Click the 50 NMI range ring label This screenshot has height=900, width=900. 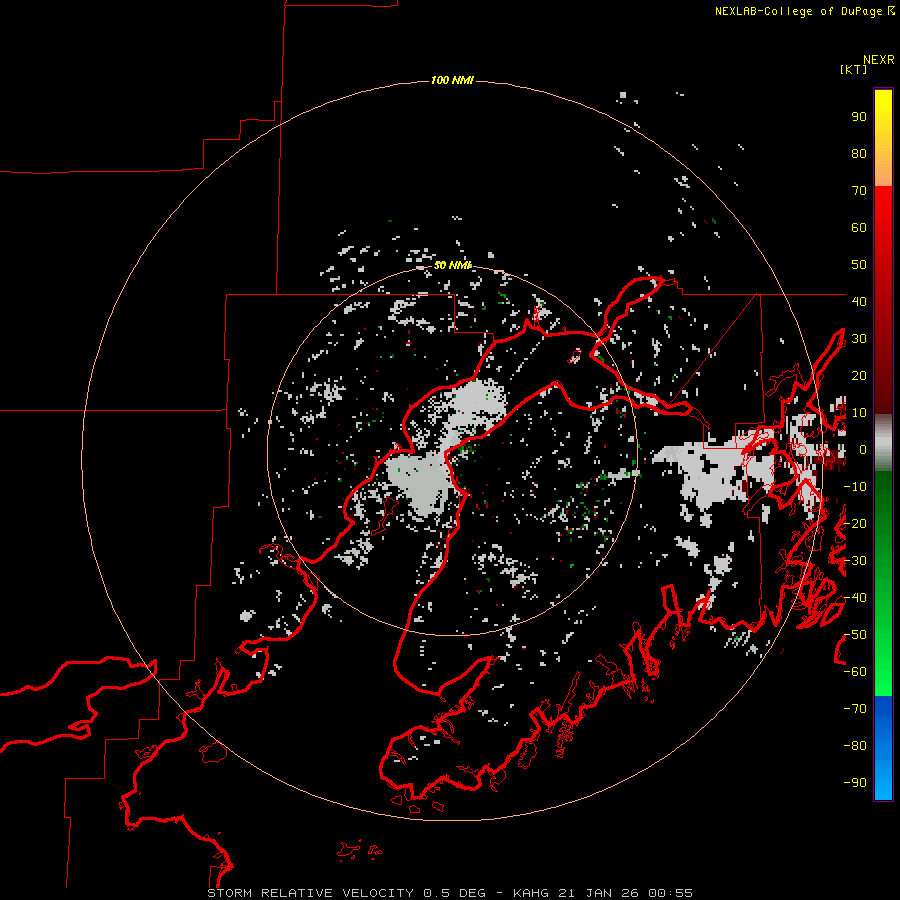[452, 265]
